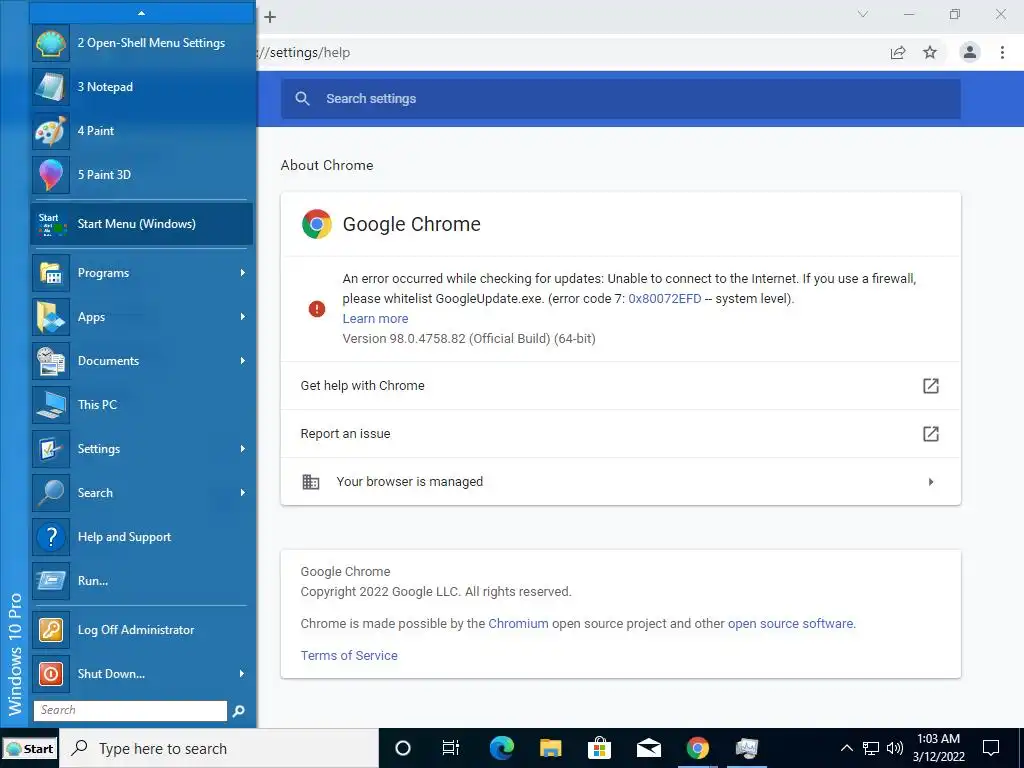This screenshot has height=768, width=1024.
Task: Select the Run... menu entry
Action: point(142,581)
